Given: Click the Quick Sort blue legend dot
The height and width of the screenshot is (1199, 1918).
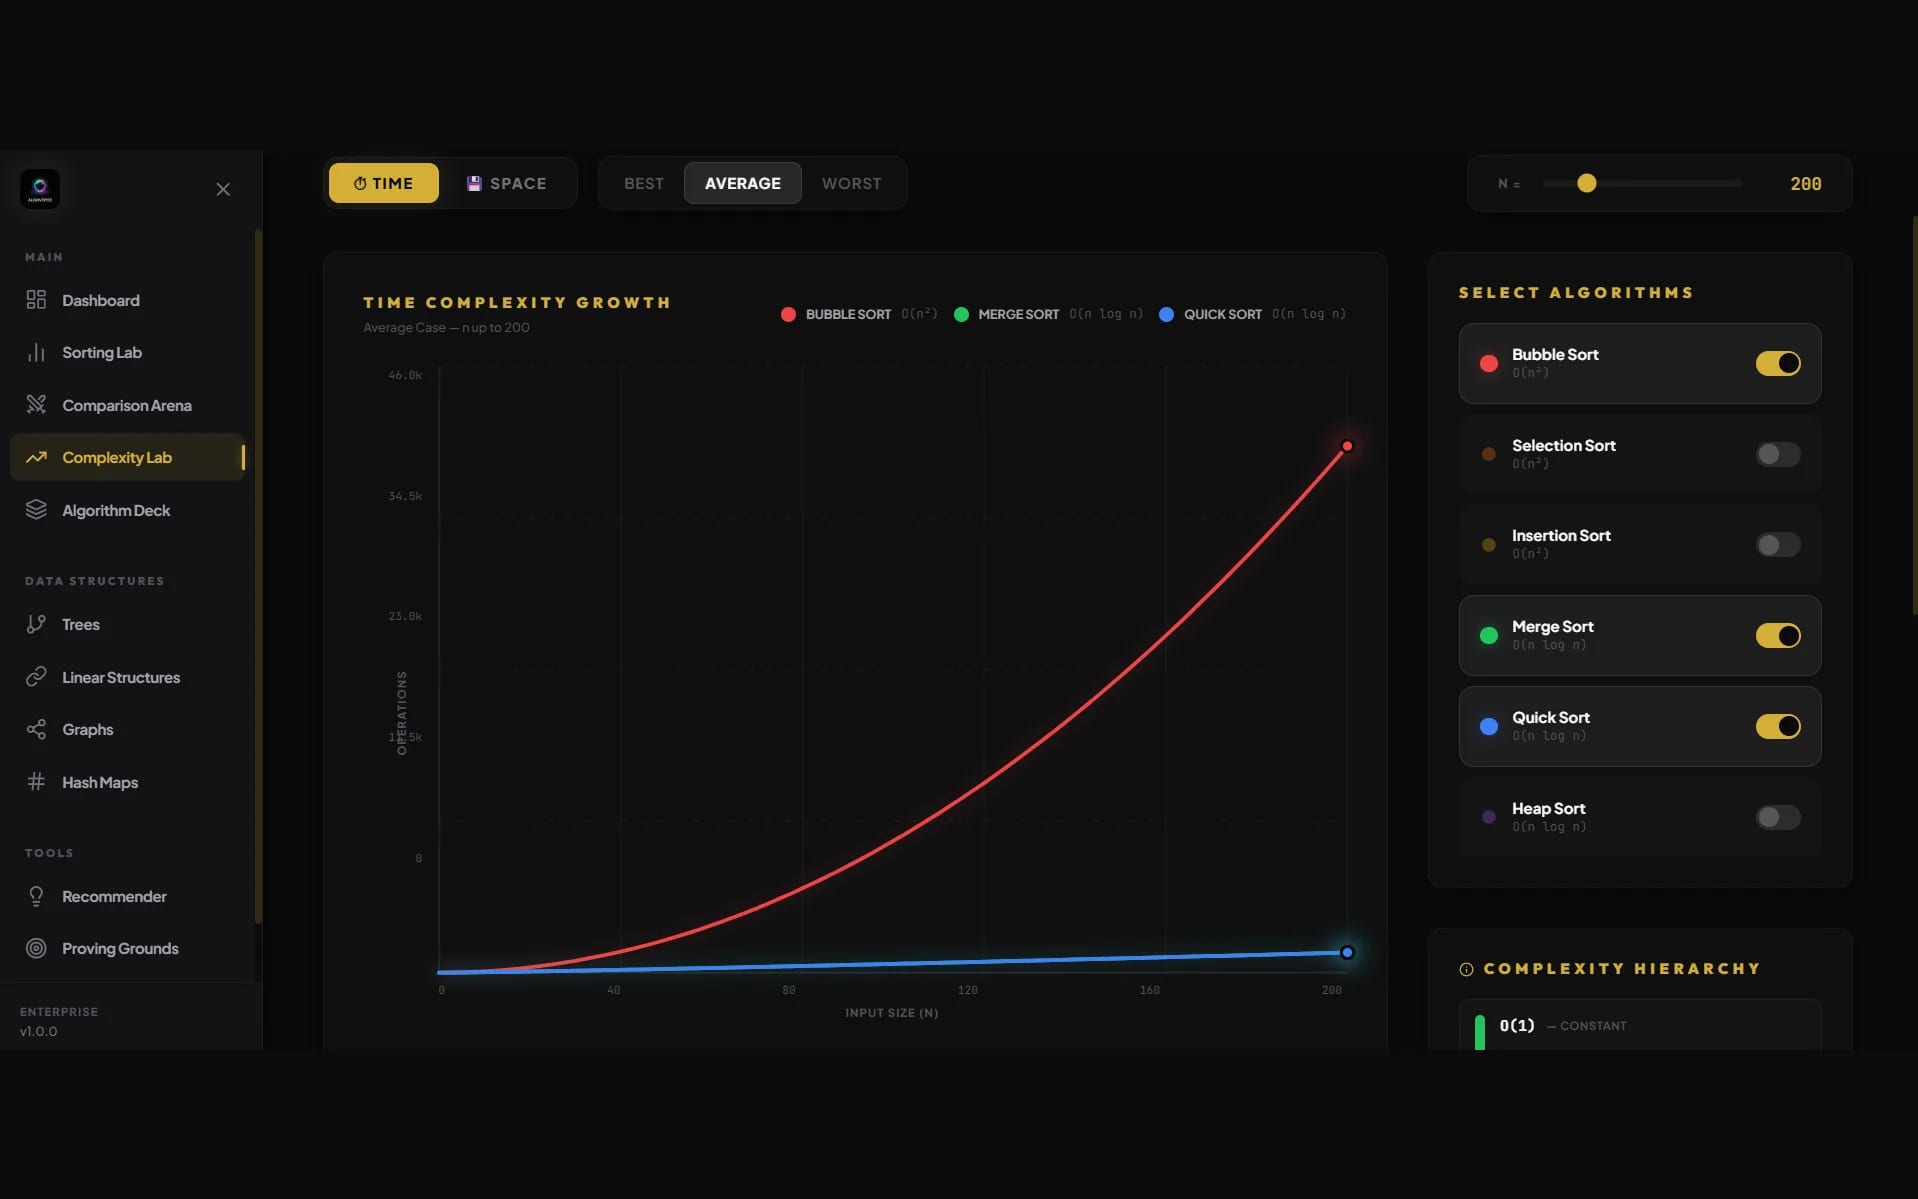Looking at the screenshot, I should pos(1166,314).
